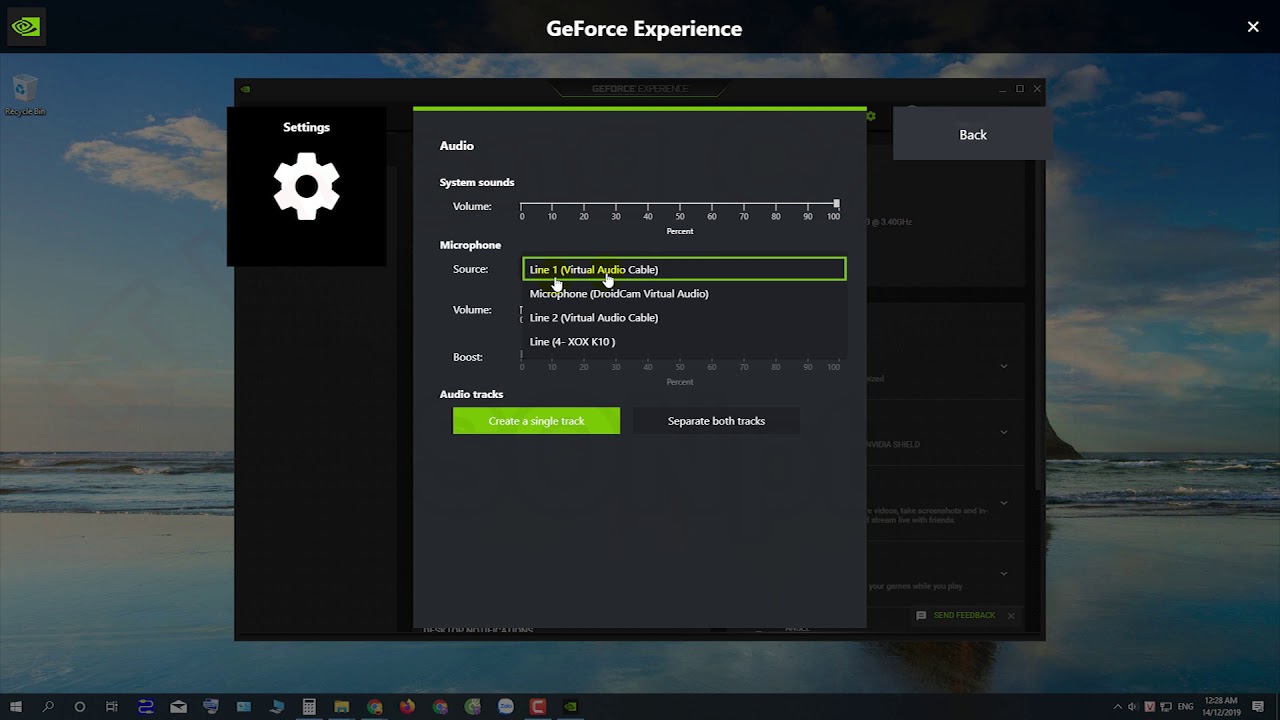The width and height of the screenshot is (1280, 720).
Task: Open the taskbar clock and date
Action: tap(1222, 707)
